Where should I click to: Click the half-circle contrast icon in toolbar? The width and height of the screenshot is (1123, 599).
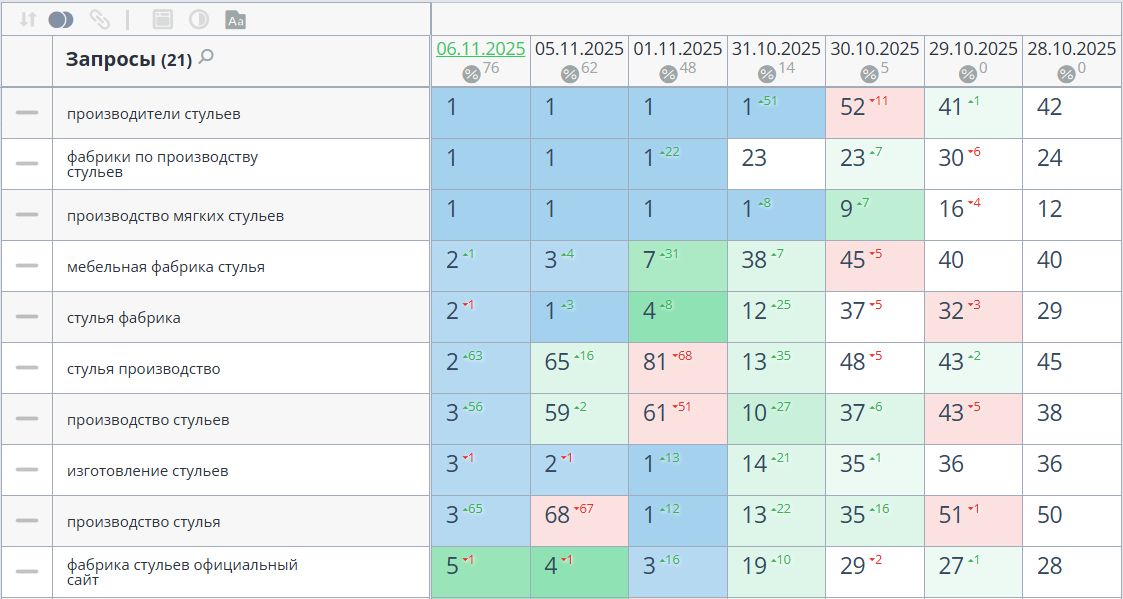[199, 19]
